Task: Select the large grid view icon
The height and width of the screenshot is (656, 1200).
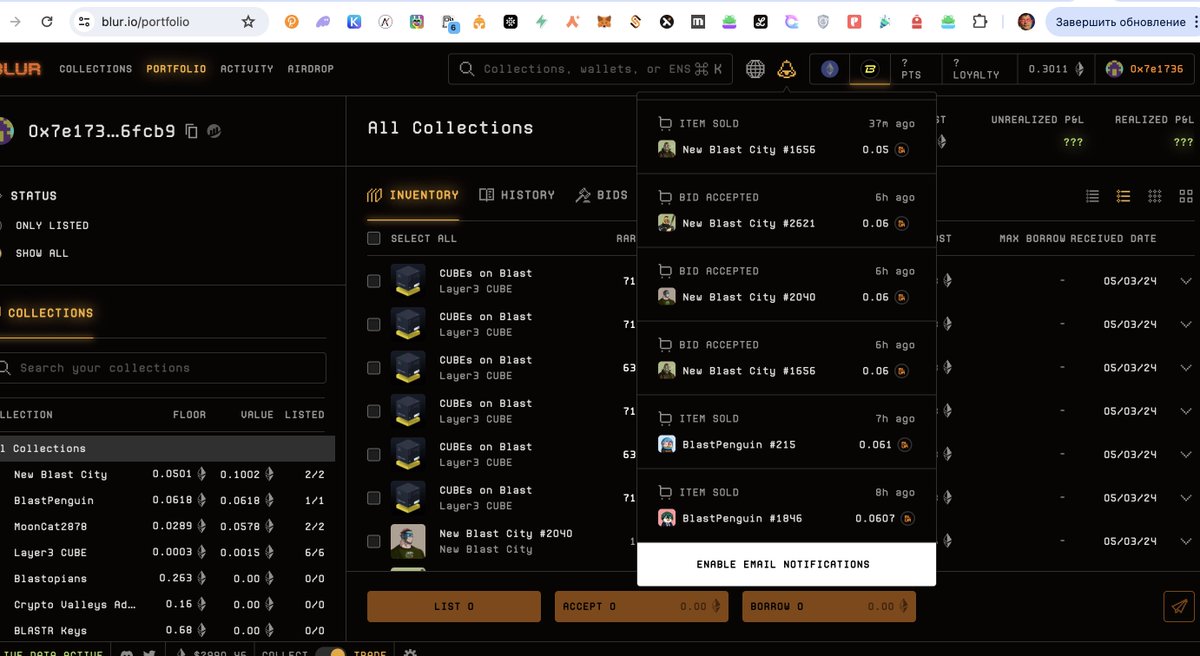Action: [x=1185, y=196]
